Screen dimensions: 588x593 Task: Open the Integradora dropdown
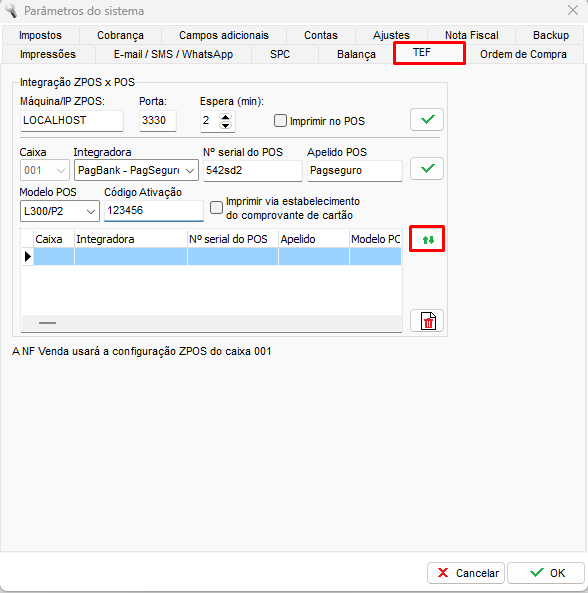click(137, 171)
